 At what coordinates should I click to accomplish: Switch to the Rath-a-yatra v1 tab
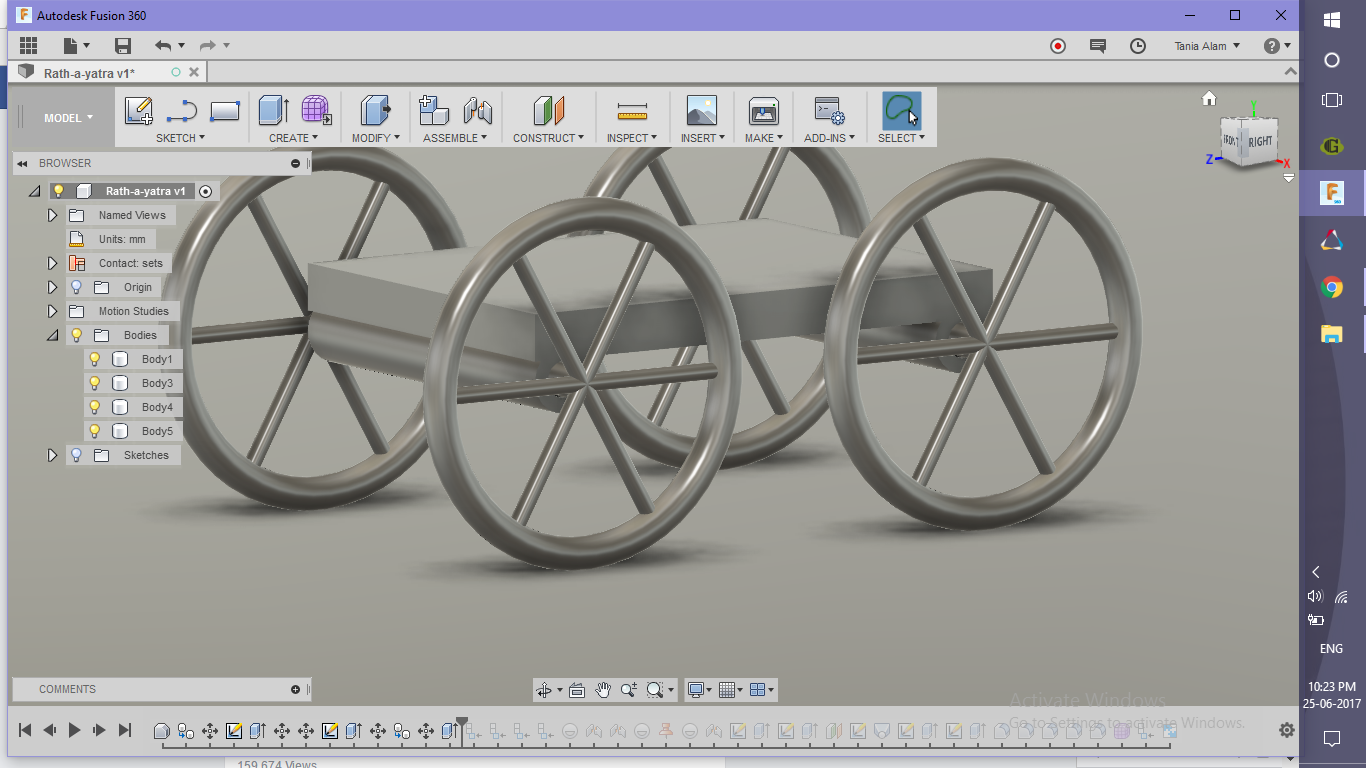[89, 73]
